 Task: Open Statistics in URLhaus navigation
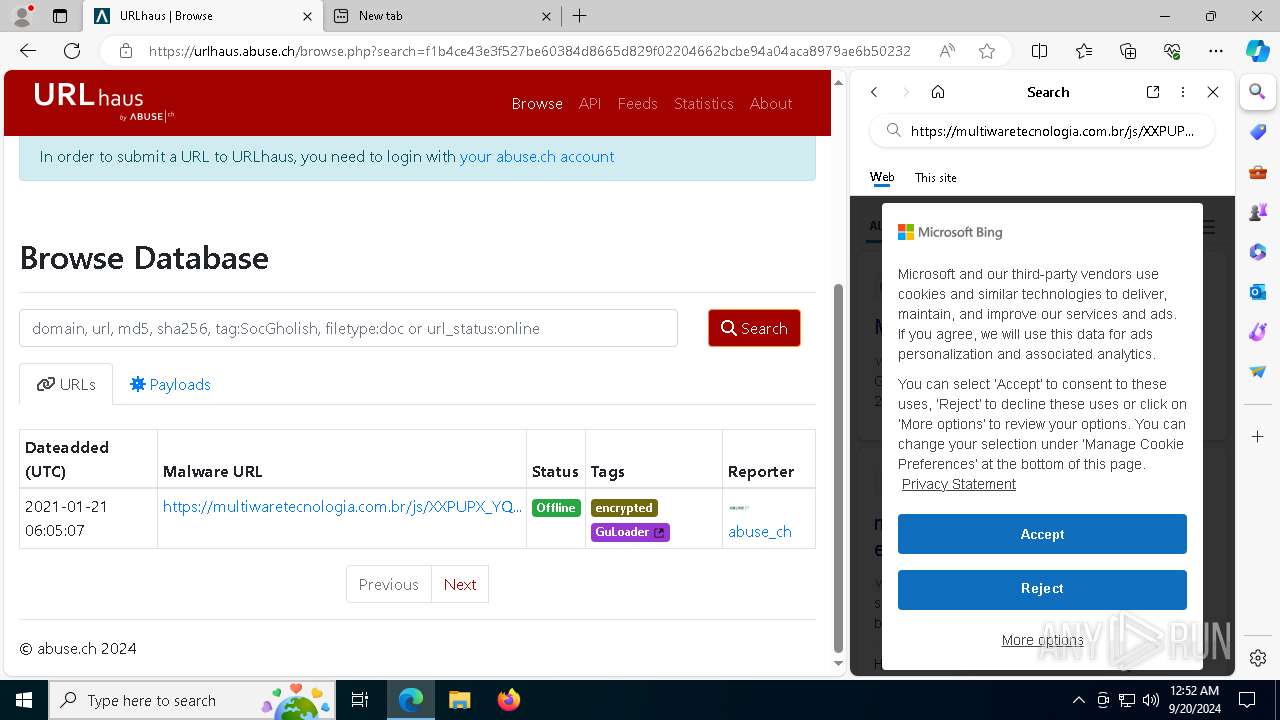(703, 103)
